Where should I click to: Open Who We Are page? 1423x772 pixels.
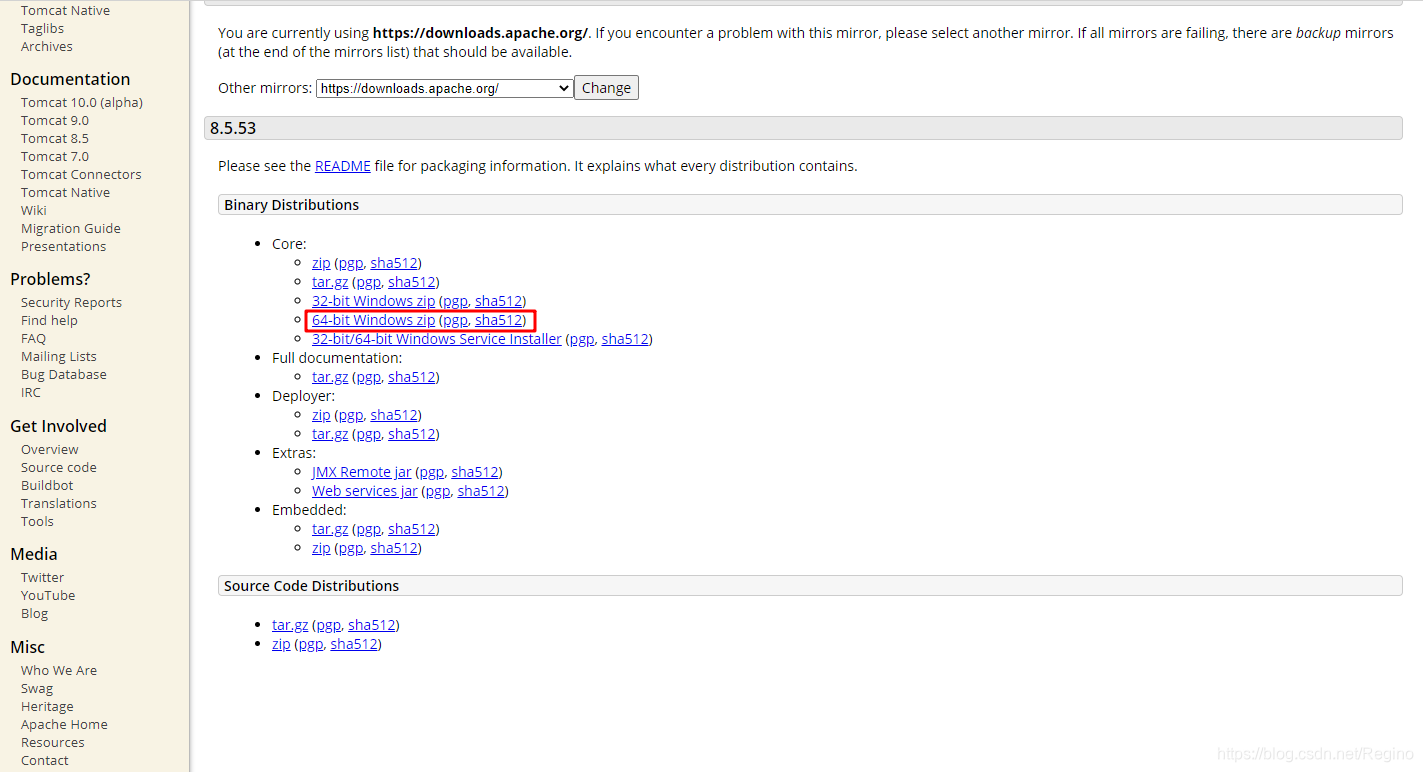coord(59,671)
